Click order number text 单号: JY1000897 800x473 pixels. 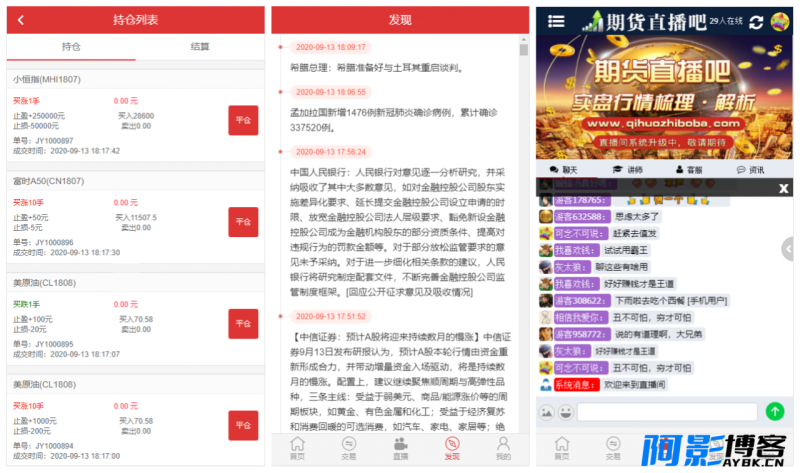43,140
